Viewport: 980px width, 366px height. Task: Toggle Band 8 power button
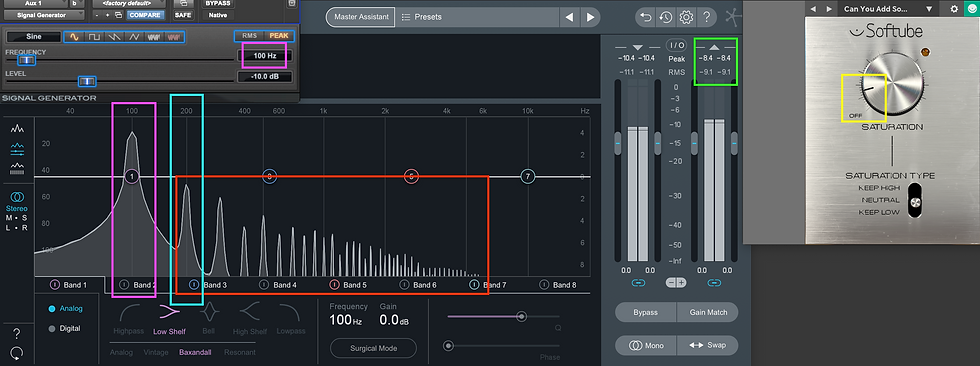pyautogui.click(x=544, y=285)
